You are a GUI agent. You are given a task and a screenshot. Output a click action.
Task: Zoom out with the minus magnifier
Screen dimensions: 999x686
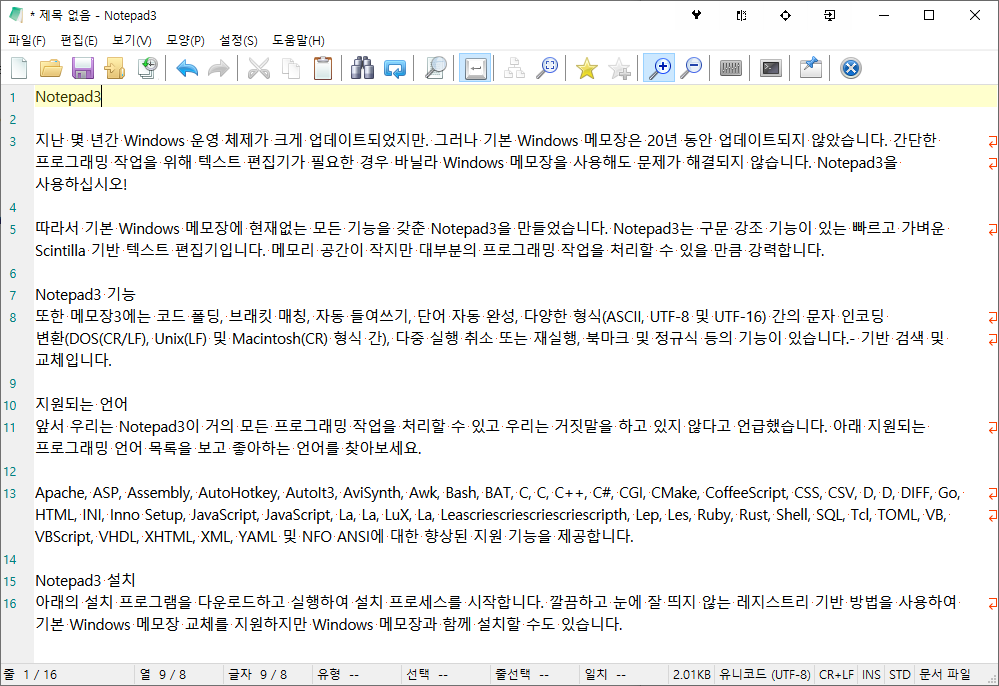tap(691, 68)
